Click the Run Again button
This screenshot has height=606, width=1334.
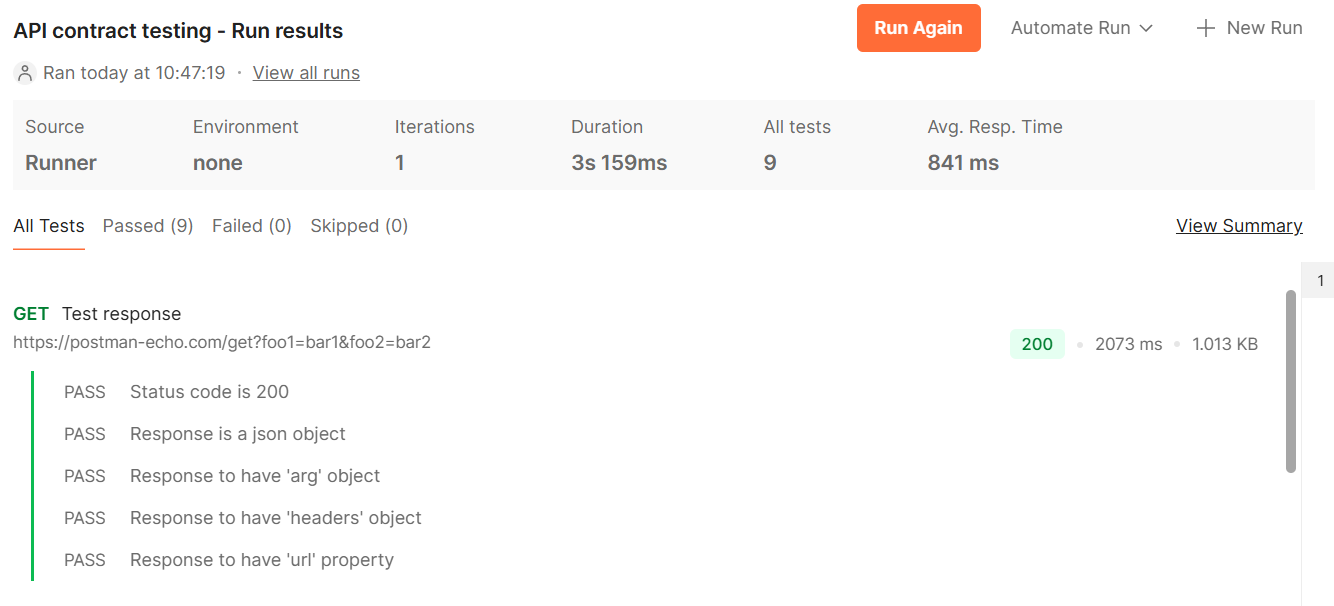(x=918, y=28)
